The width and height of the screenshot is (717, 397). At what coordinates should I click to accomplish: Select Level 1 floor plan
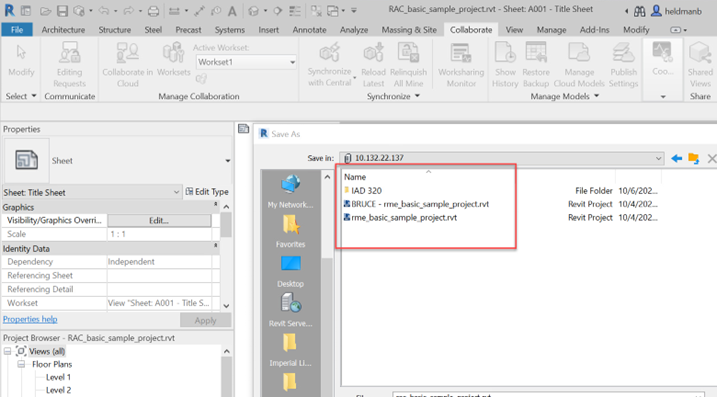pos(58,377)
